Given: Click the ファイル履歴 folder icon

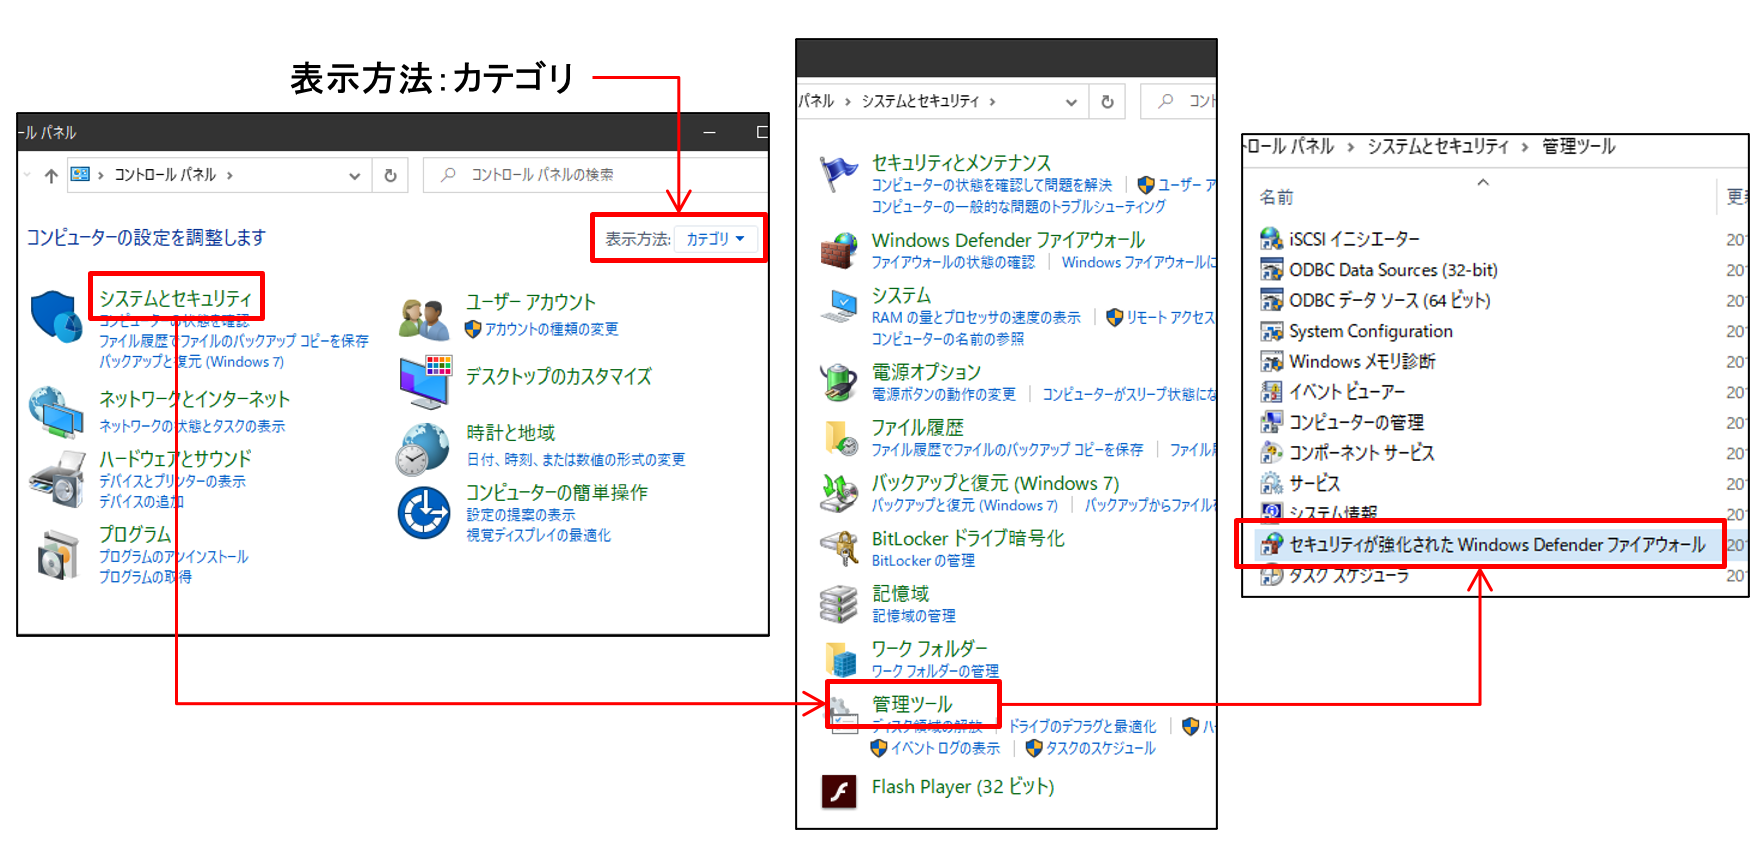Looking at the screenshot, I should pyautogui.click(x=840, y=438).
